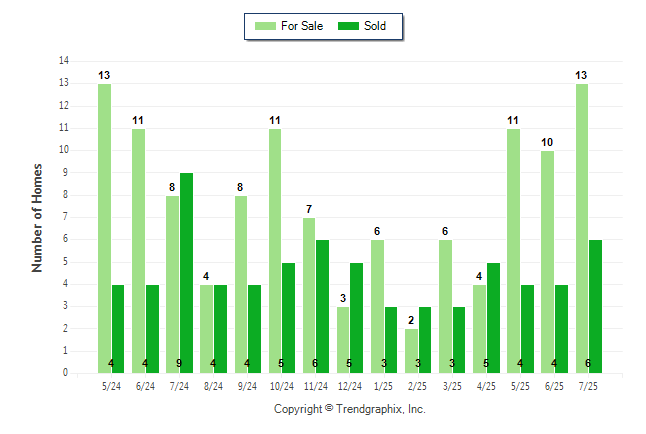Screen dimensions: 646x434
Task: Click the 4/25 Sold bar showing 5
Action: coord(493,318)
